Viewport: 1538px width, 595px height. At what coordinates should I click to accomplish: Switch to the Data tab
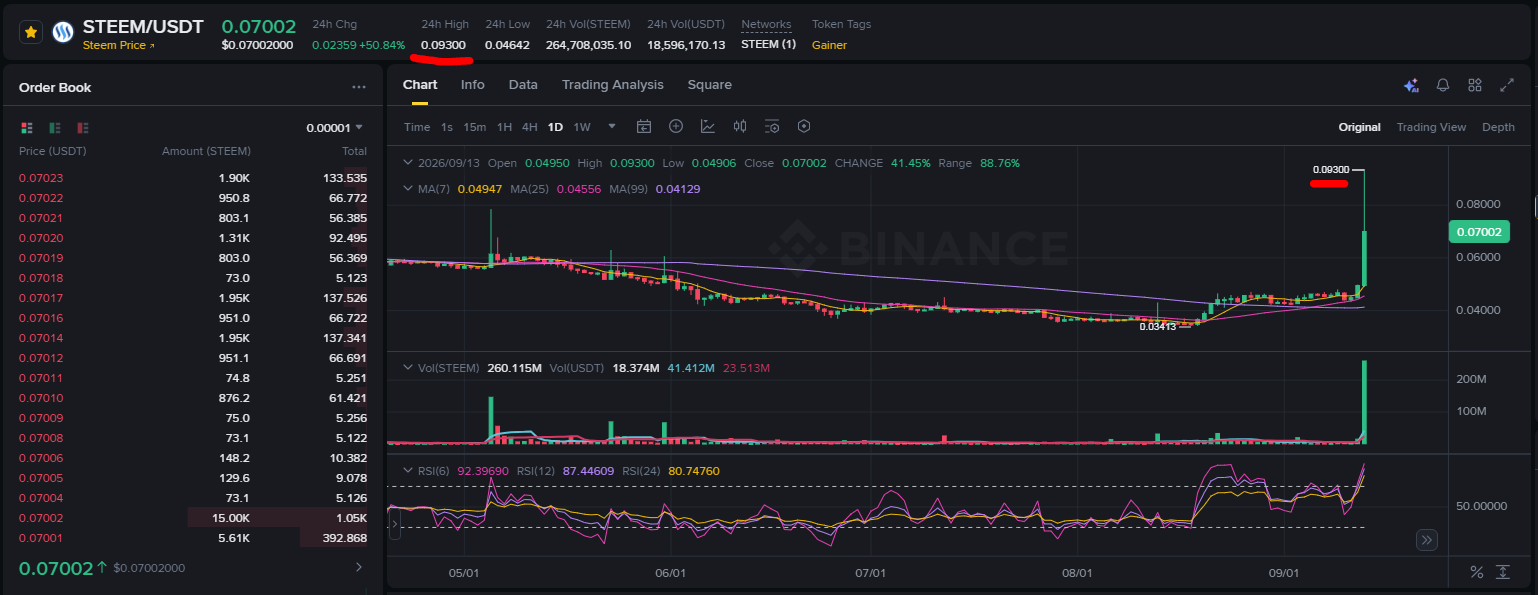pyautogui.click(x=523, y=85)
